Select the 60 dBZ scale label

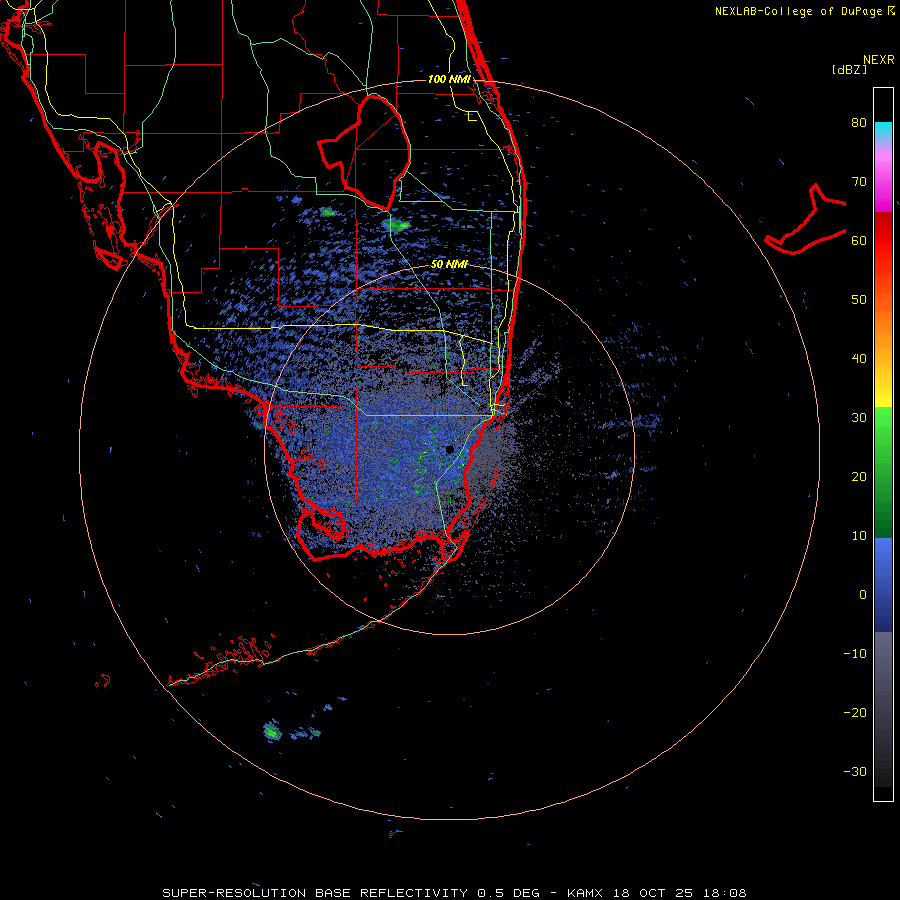859,240
